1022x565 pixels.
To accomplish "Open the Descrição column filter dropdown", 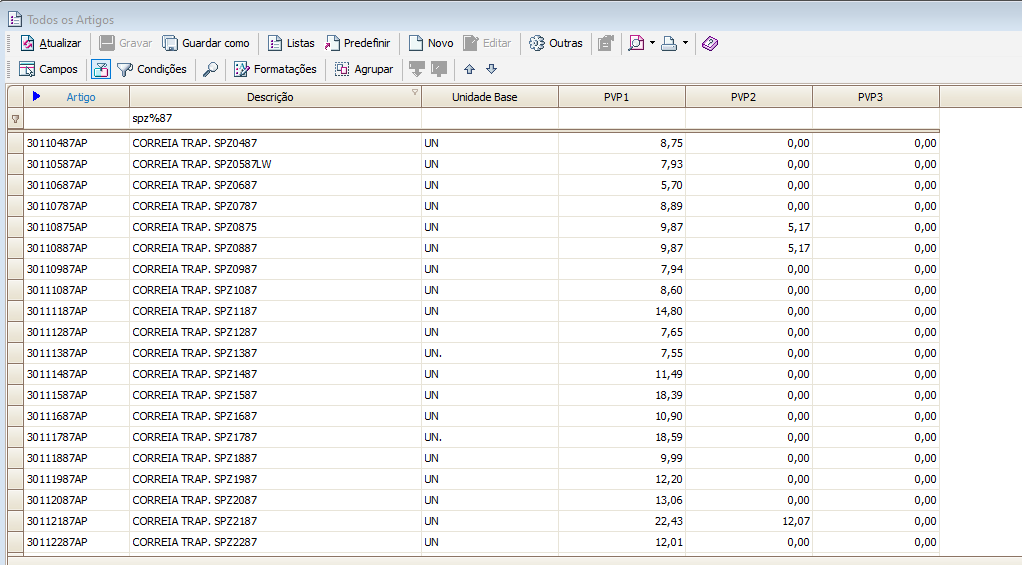I will (x=415, y=92).
